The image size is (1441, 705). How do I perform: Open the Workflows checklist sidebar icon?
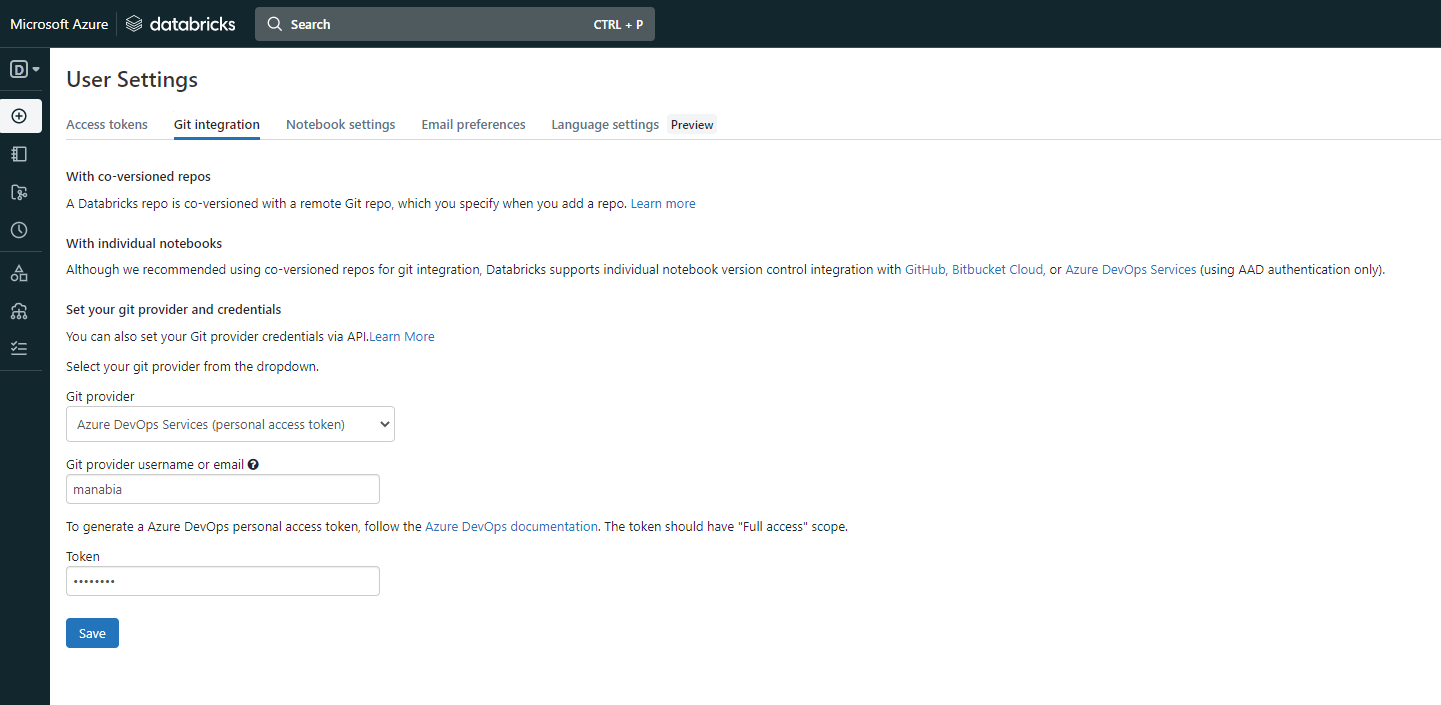coord(19,349)
